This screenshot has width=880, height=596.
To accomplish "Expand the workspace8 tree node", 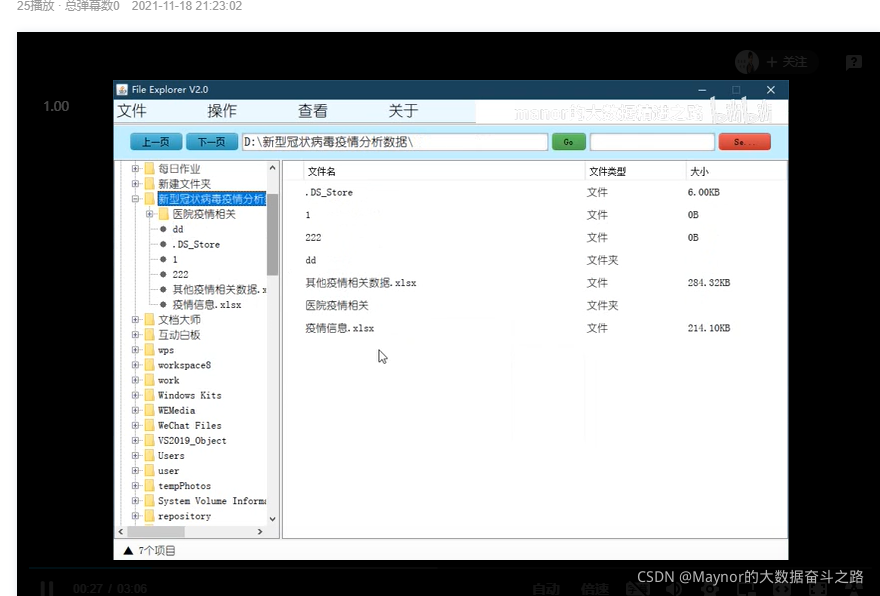I will [135, 365].
